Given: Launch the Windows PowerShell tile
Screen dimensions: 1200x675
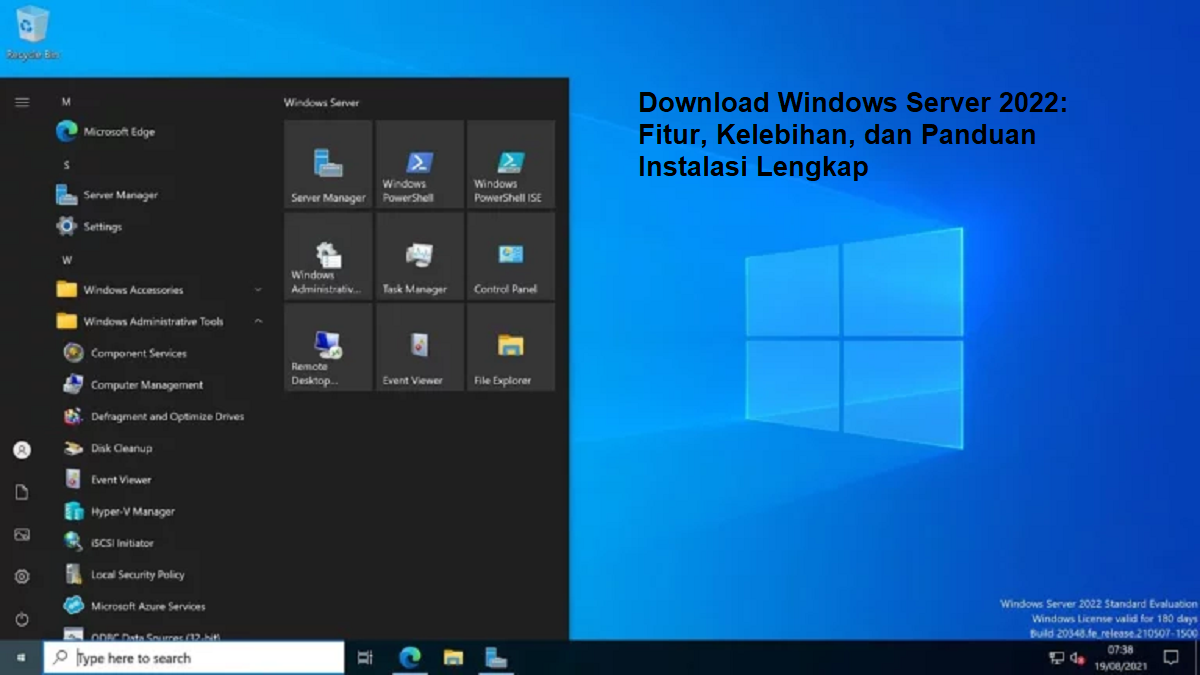Looking at the screenshot, I should (418, 164).
